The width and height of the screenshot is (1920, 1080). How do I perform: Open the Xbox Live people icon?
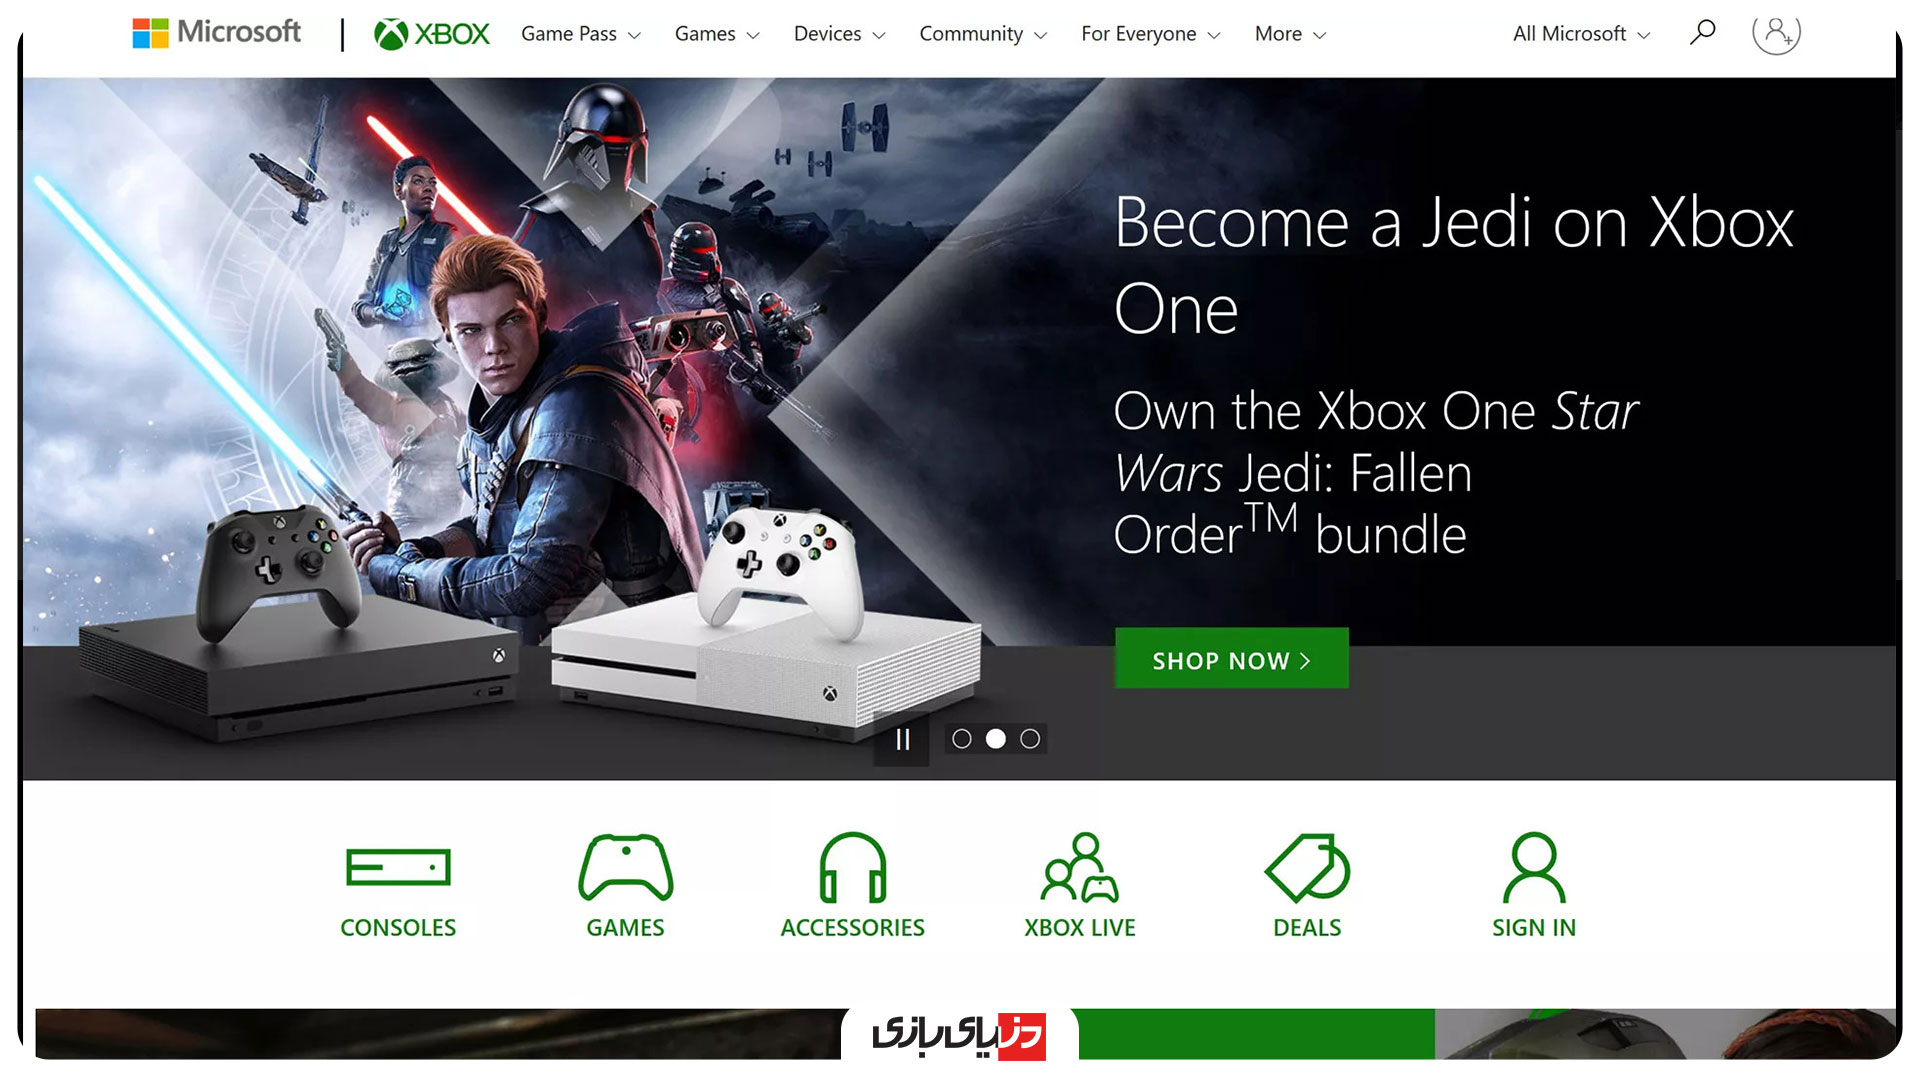click(x=1079, y=867)
